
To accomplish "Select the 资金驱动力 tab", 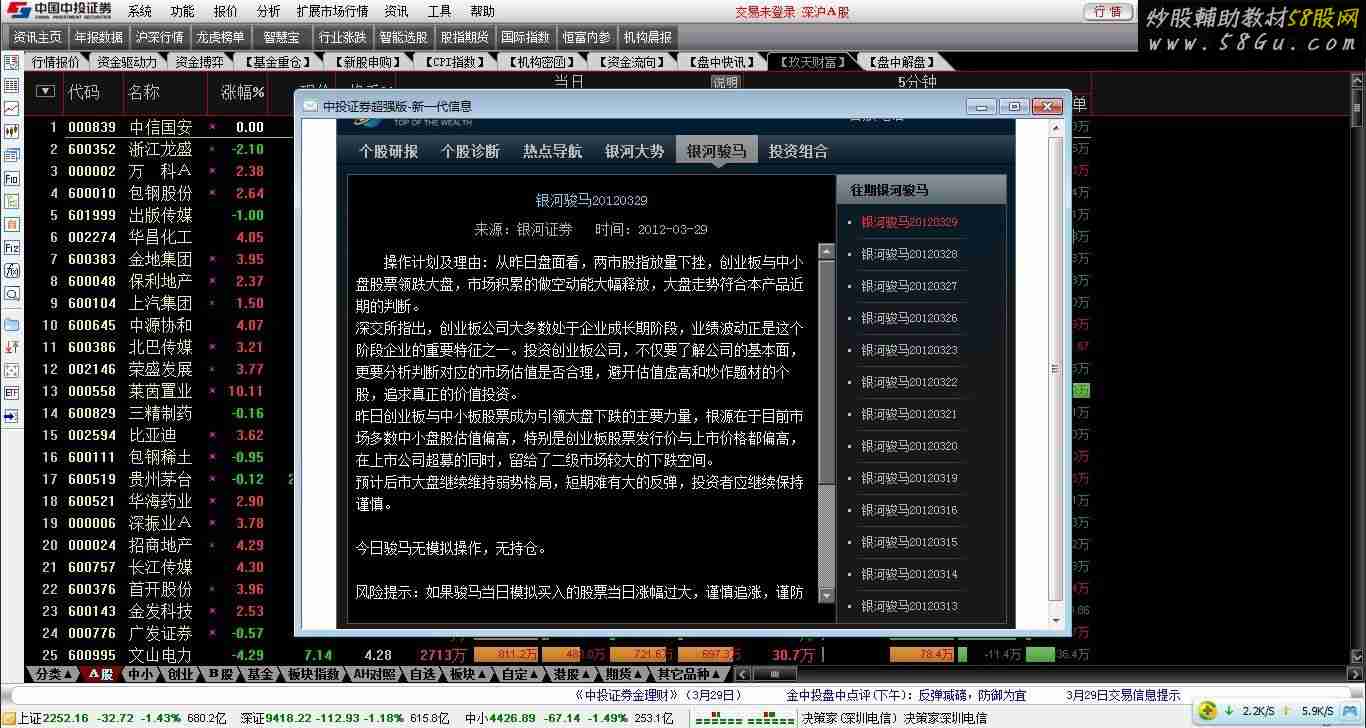I will 127,62.
